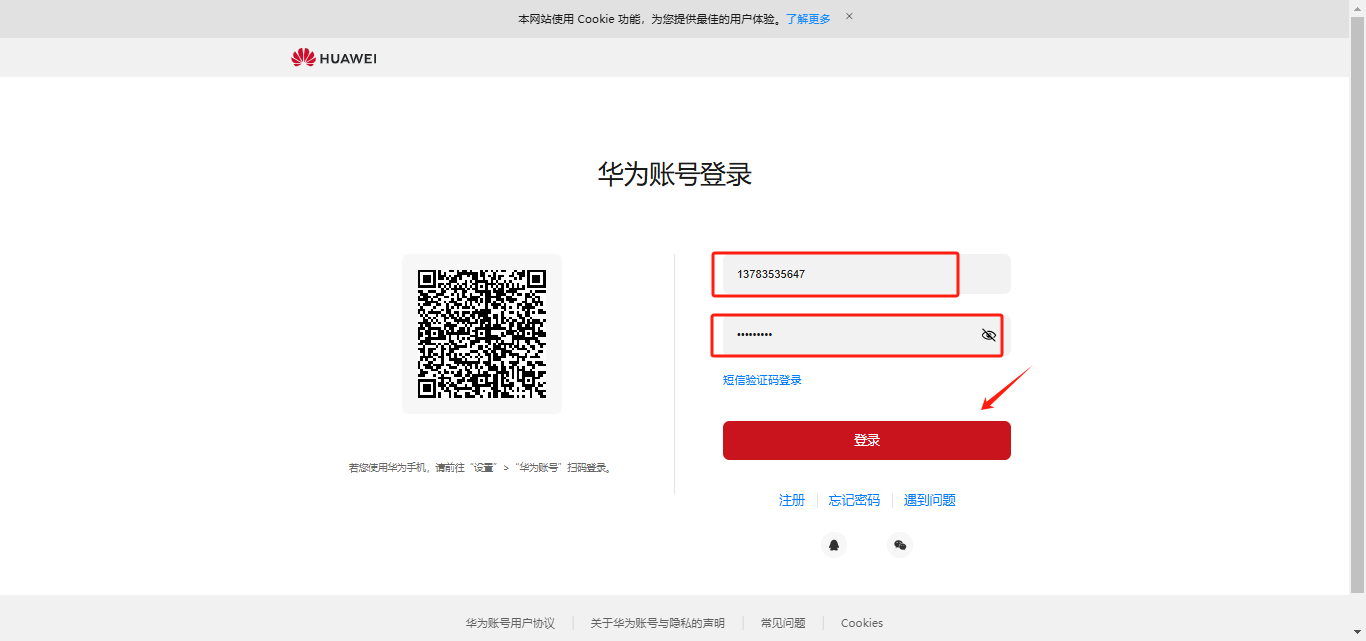This screenshot has width=1366, height=641.
Task: Sign in with WeChat icon
Action: pyautogui.click(x=900, y=545)
